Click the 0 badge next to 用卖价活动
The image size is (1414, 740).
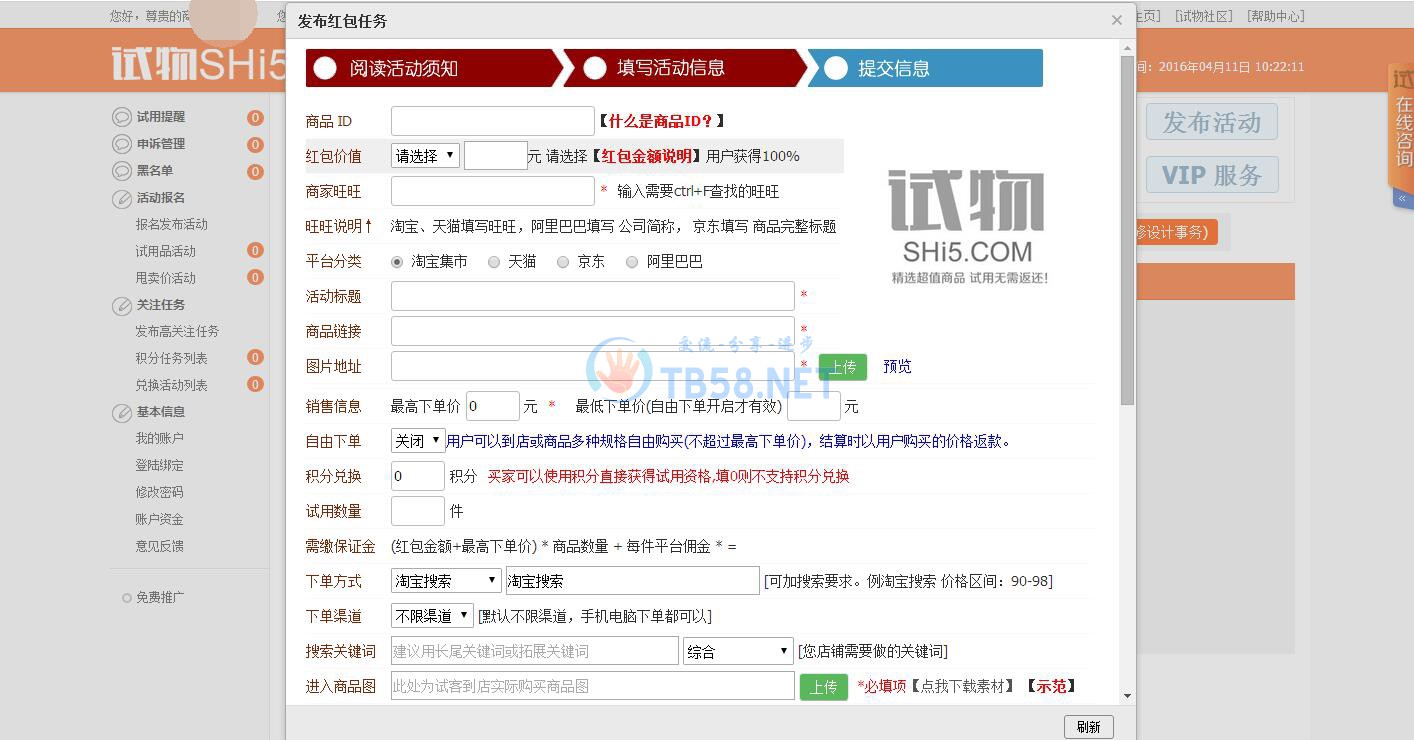pyautogui.click(x=255, y=278)
